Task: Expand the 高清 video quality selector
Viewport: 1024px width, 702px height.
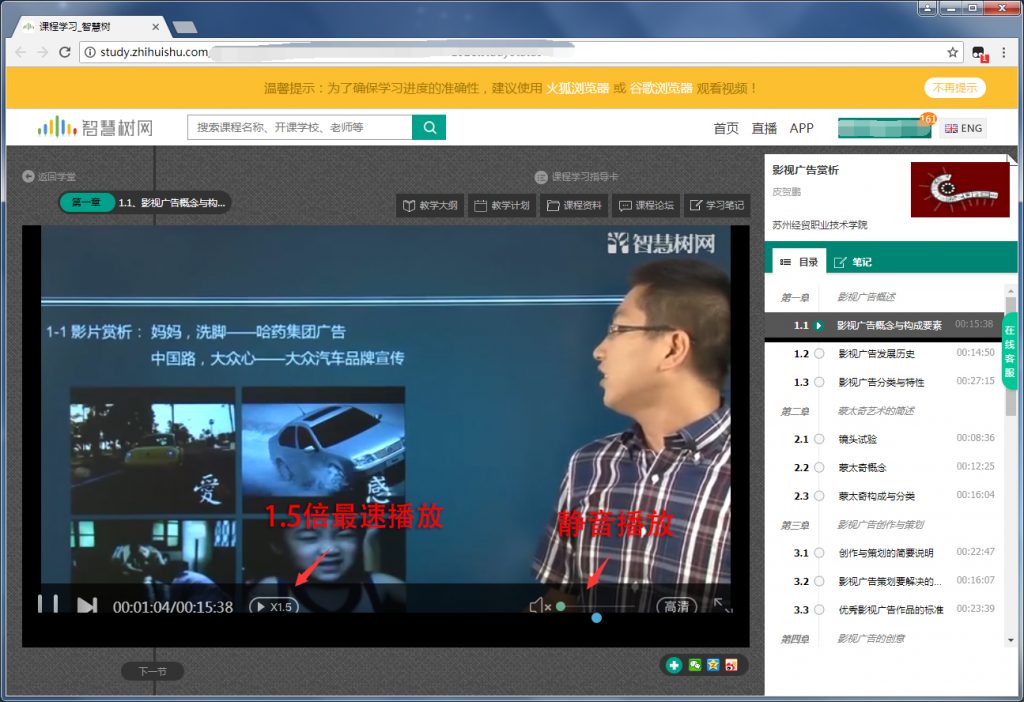Action: click(676, 604)
